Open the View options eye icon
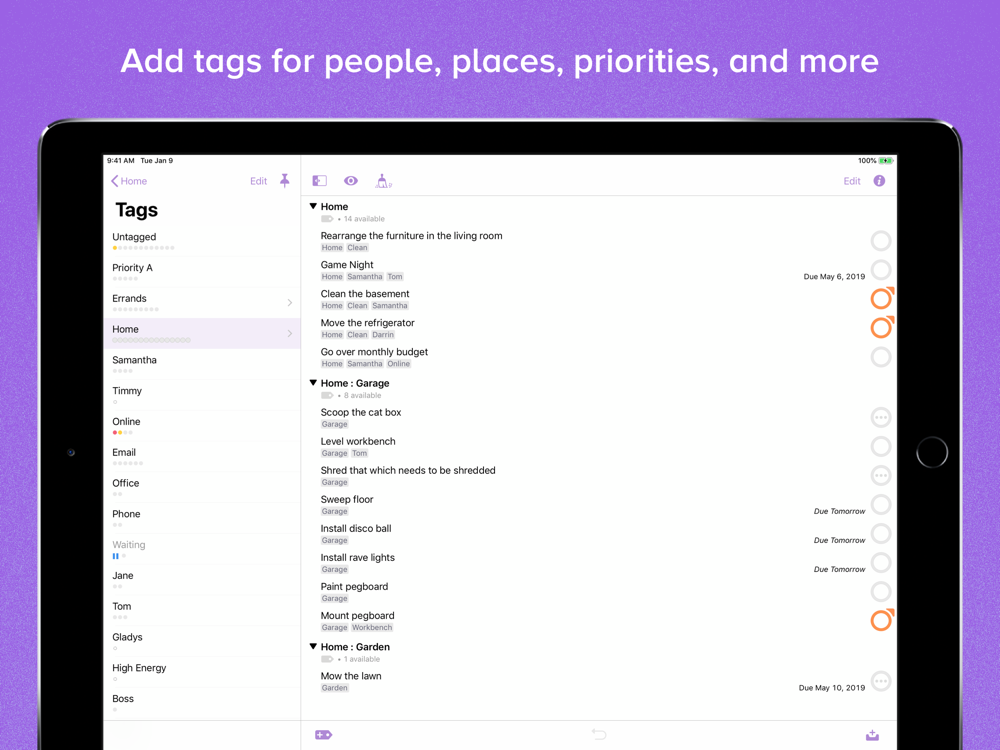 pos(351,180)
